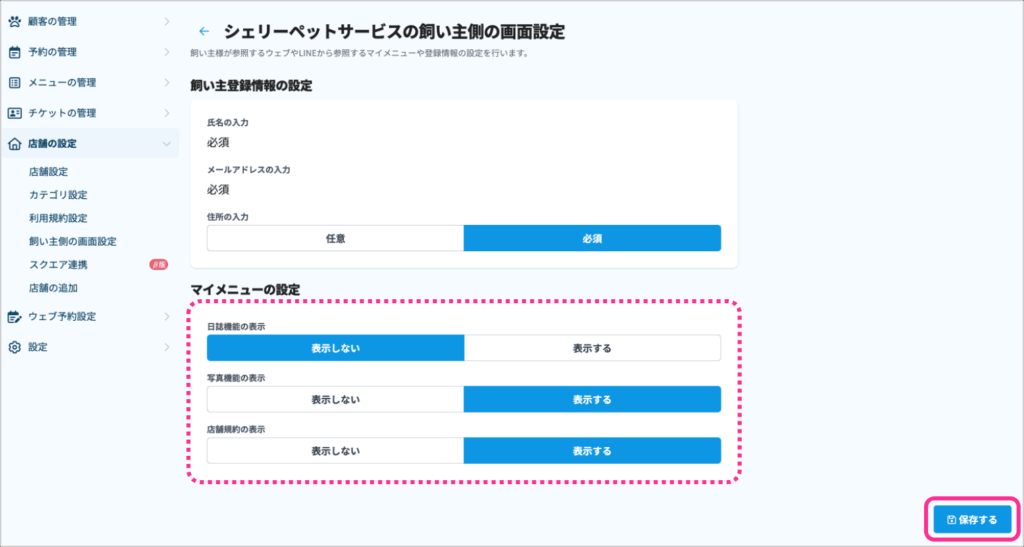The width and height of the screenshot is (1024, 547).
Task: Click the house icon for 店舗の設定
Action: coord(14,144)
